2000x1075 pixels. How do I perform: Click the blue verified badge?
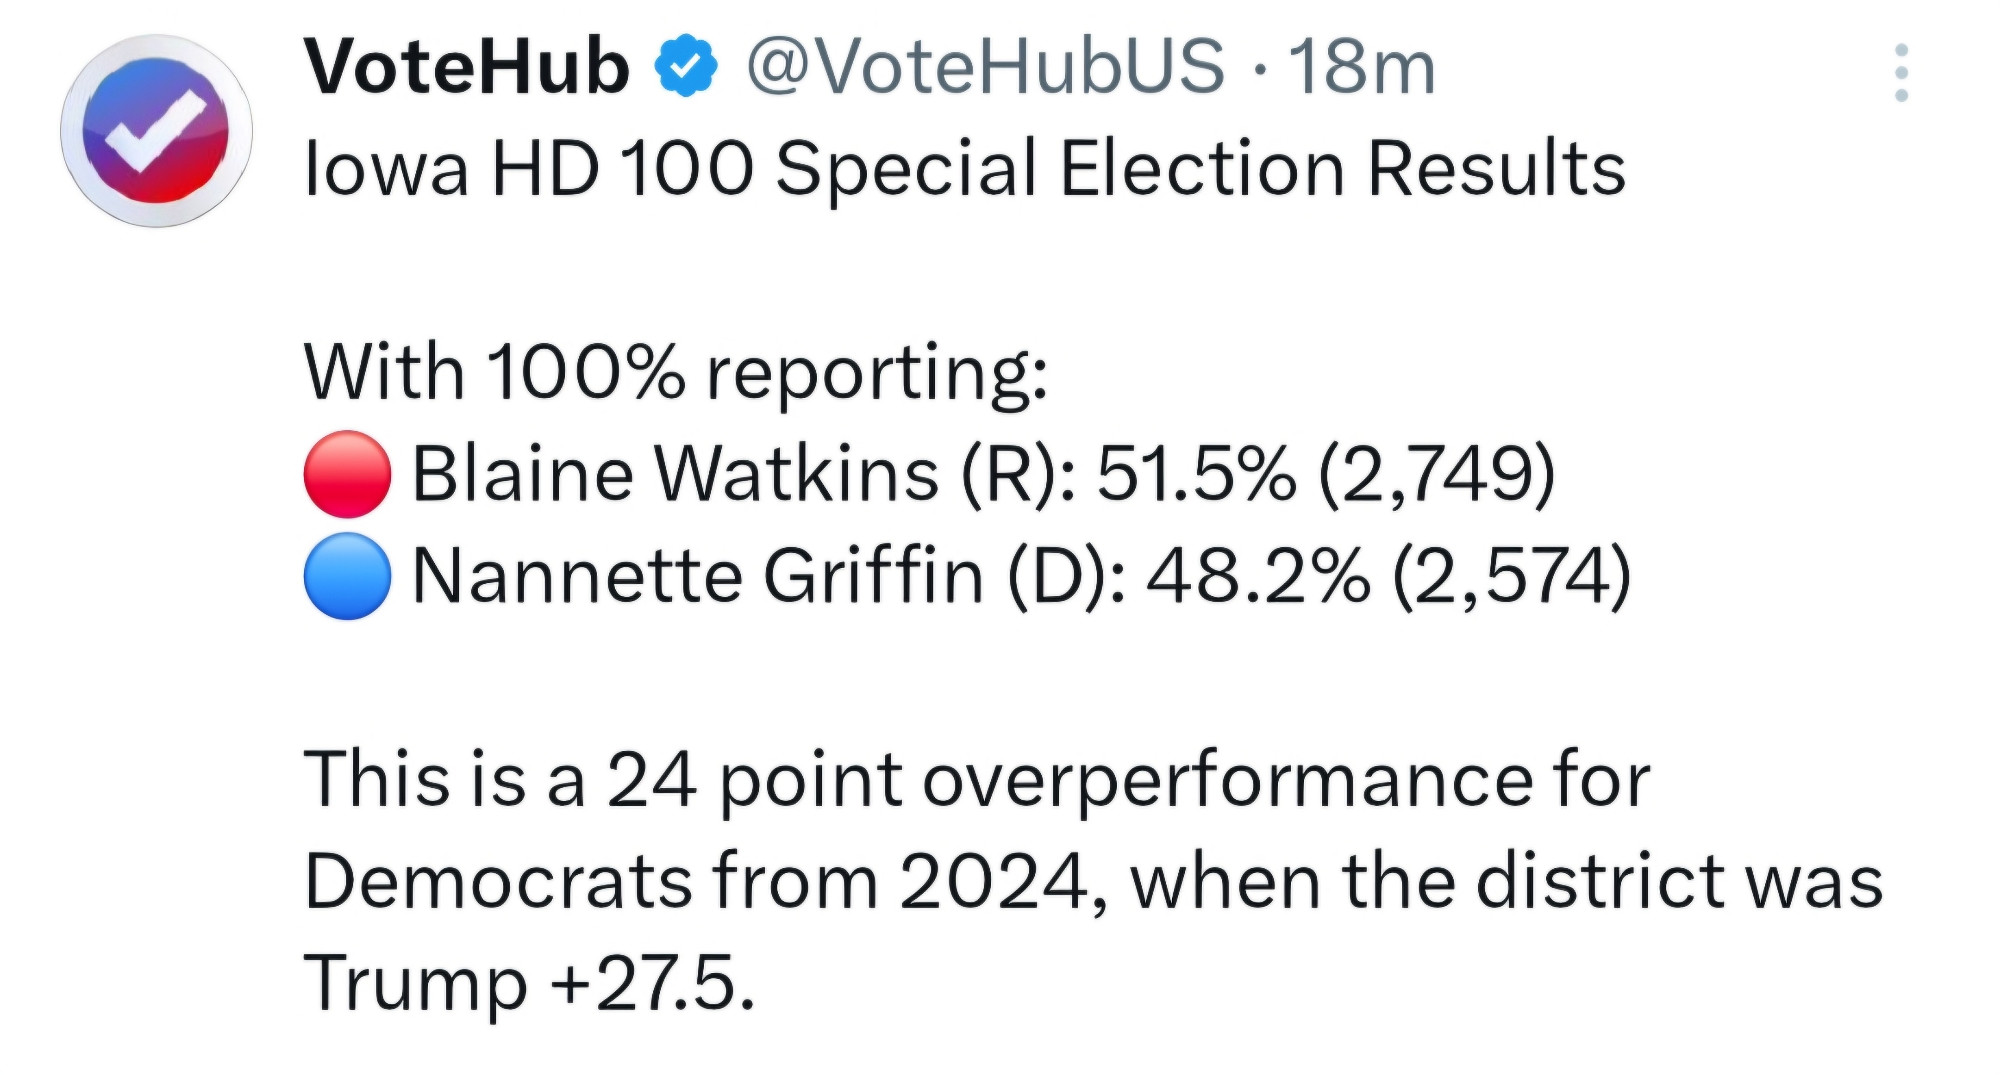(x=686, y=67)
